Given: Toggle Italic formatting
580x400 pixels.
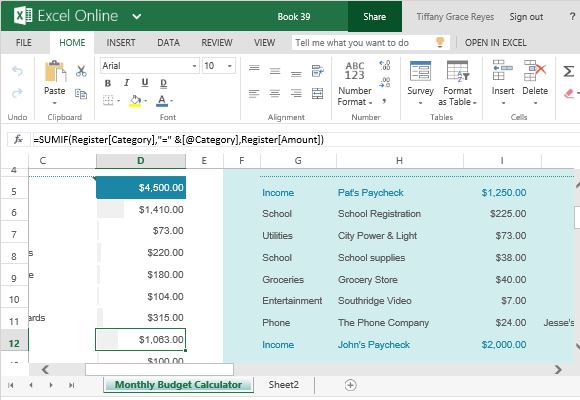Looking at the screenshot, I should tap(127, 83).
